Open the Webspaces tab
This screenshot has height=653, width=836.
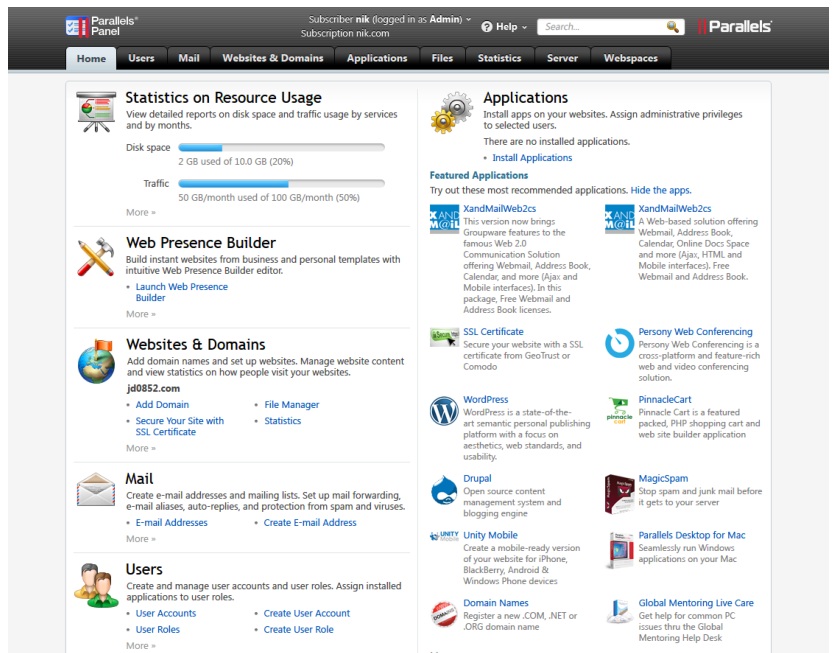pyautogui.click(x=631, y=58)
